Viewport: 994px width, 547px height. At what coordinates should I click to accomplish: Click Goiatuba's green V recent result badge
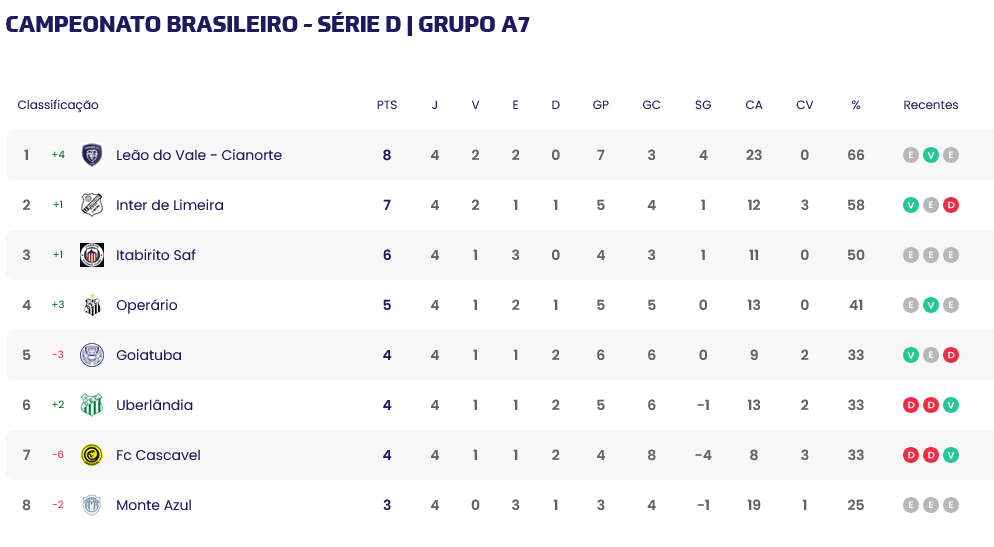pos(911,355)
